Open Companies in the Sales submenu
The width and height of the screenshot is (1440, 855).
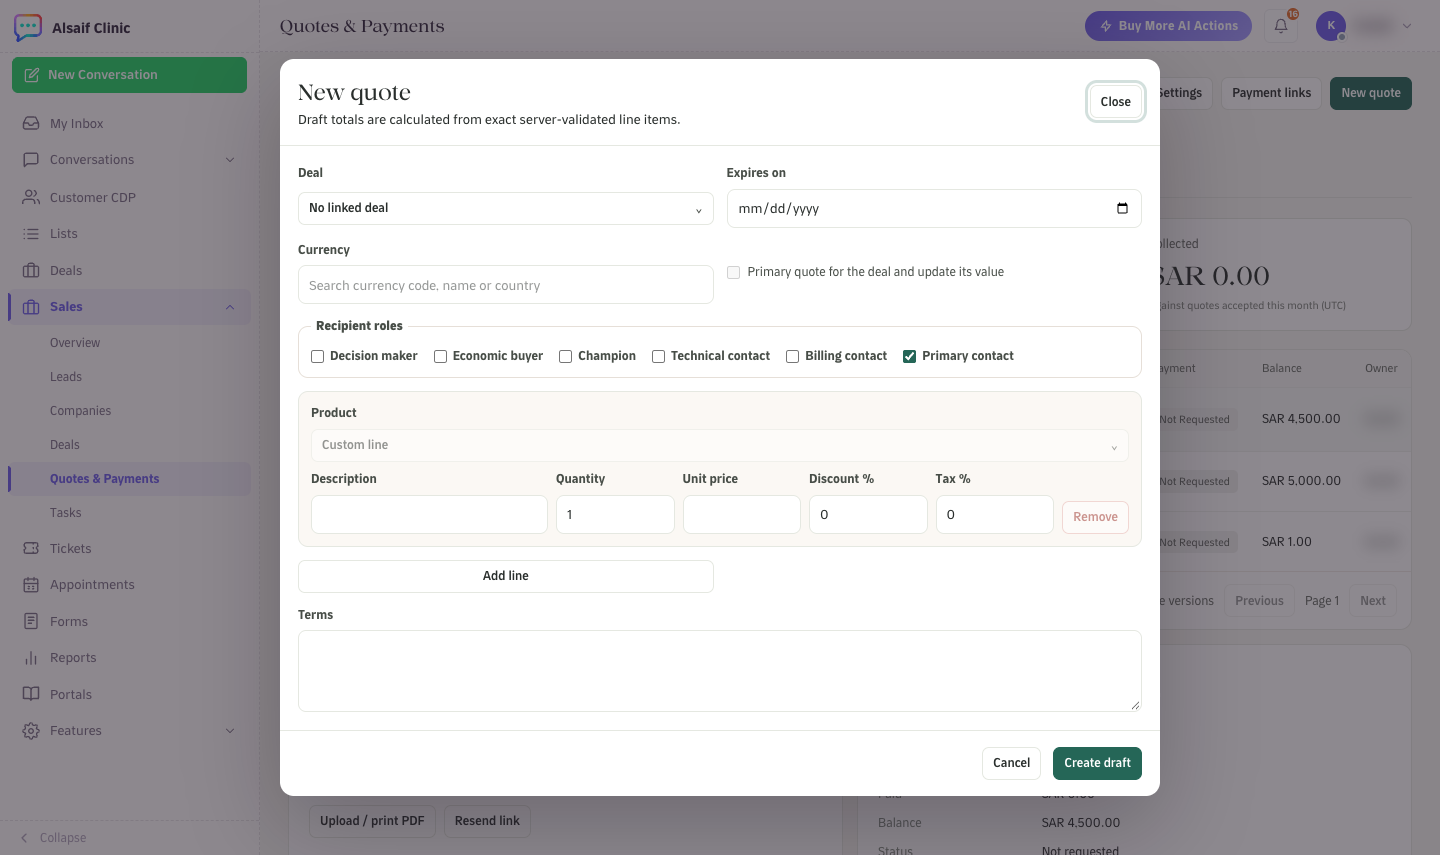point(80,411)
